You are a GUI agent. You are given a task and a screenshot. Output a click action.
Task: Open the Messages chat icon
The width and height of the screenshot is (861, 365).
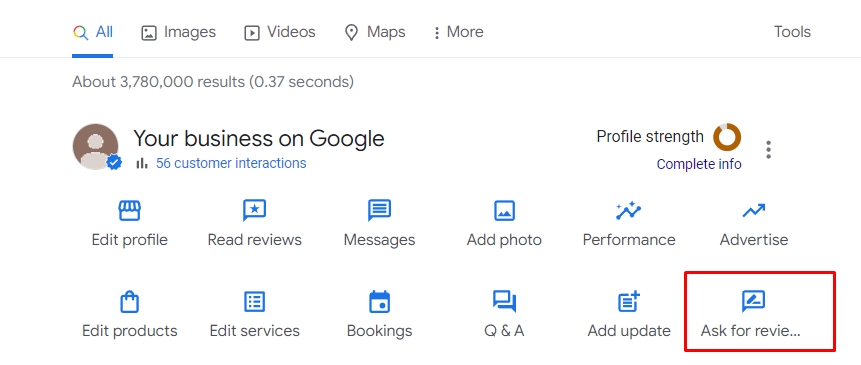coord(379,210)
